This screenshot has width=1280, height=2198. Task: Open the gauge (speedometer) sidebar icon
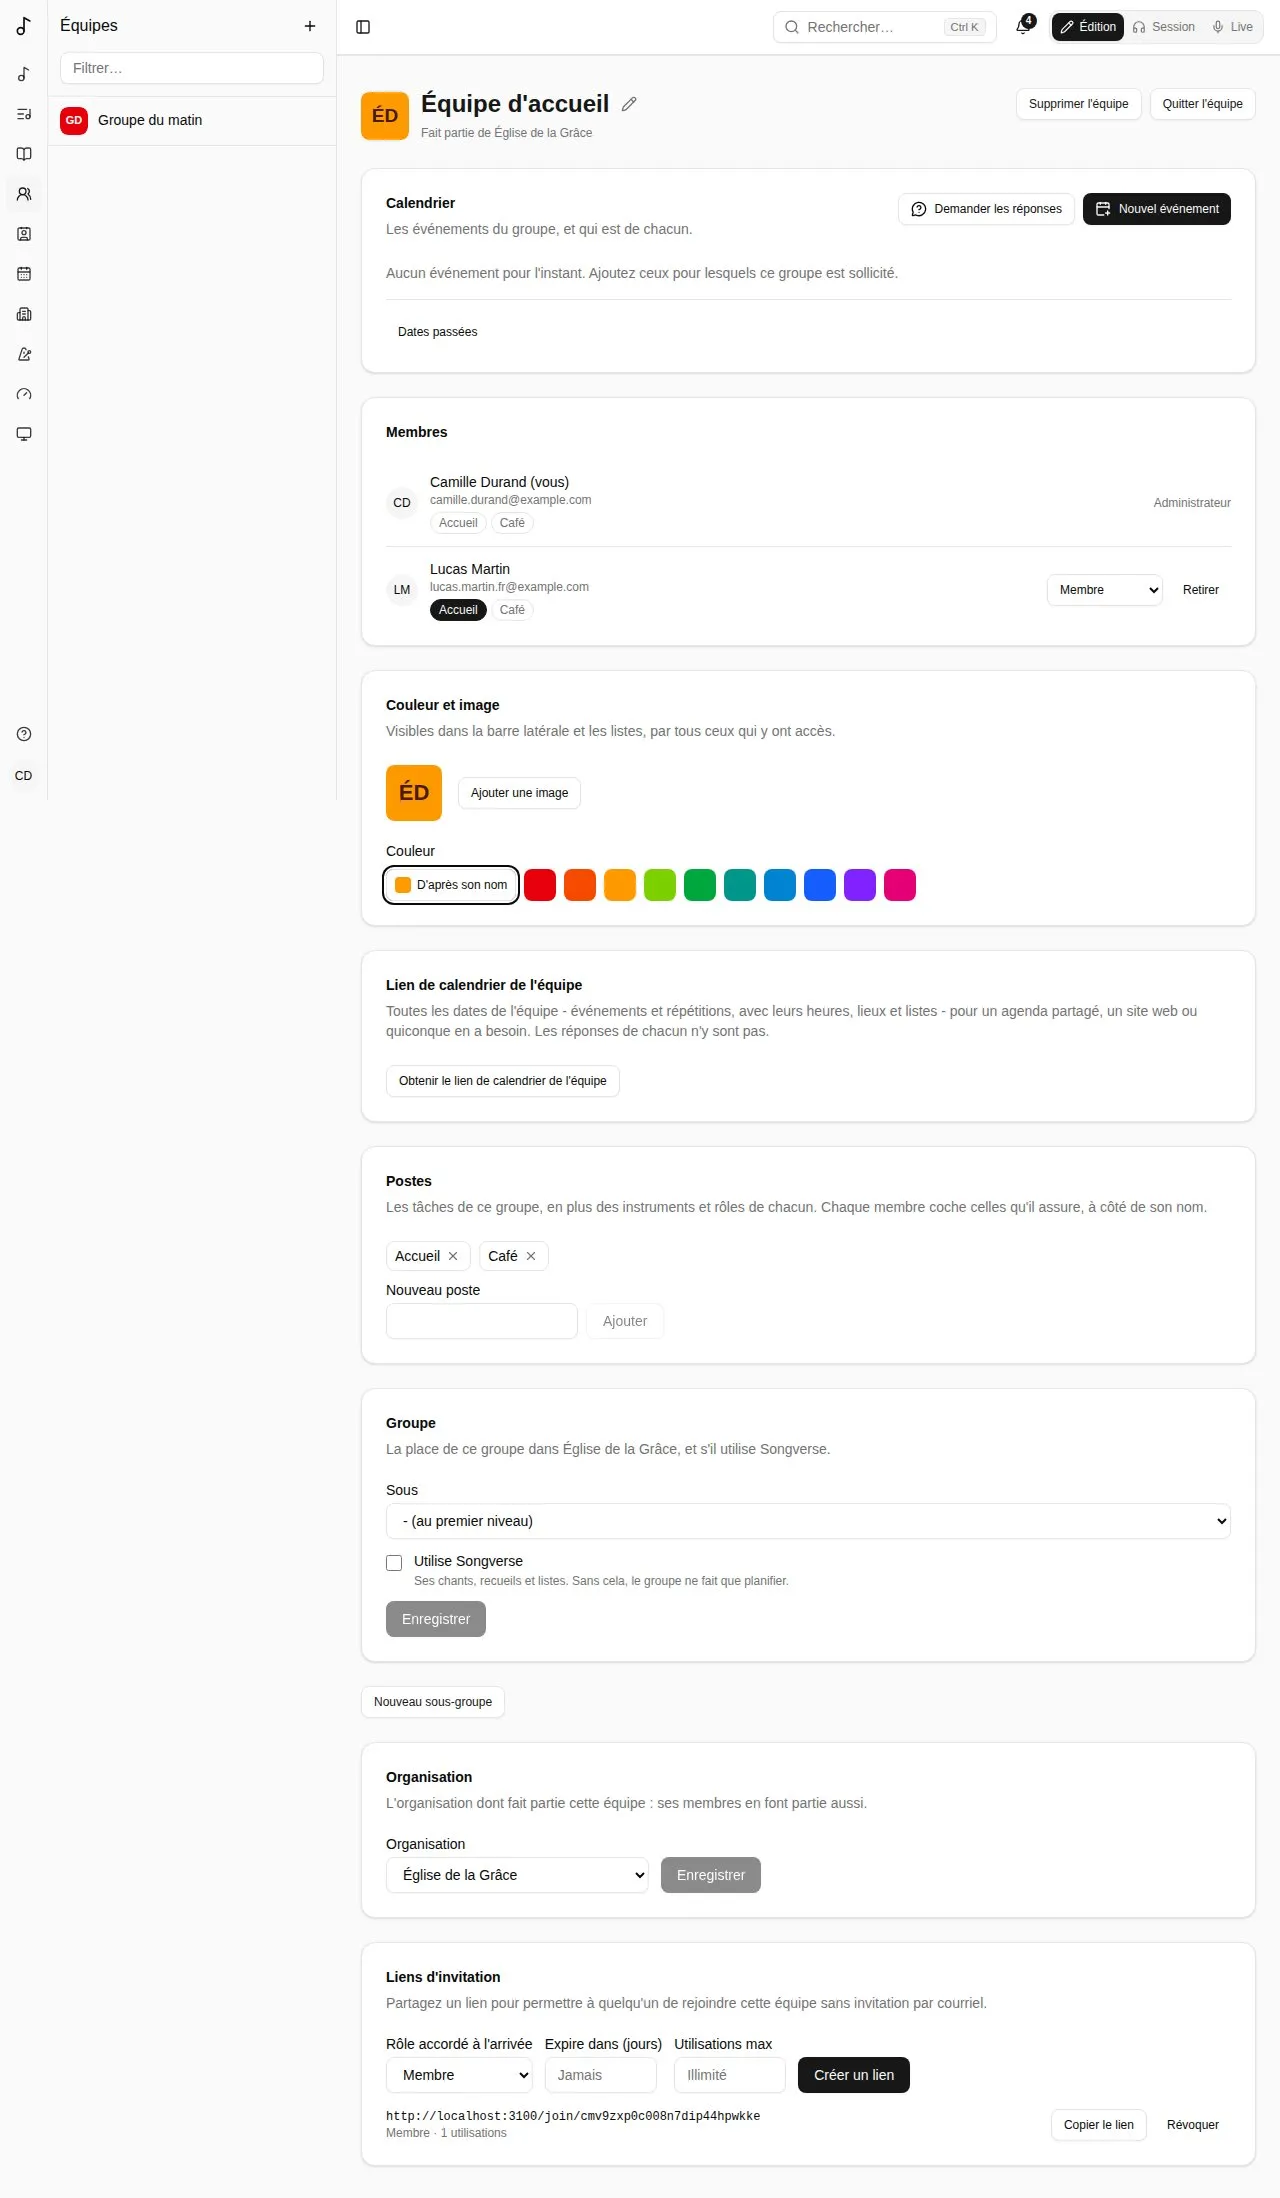tap(24, 394)
